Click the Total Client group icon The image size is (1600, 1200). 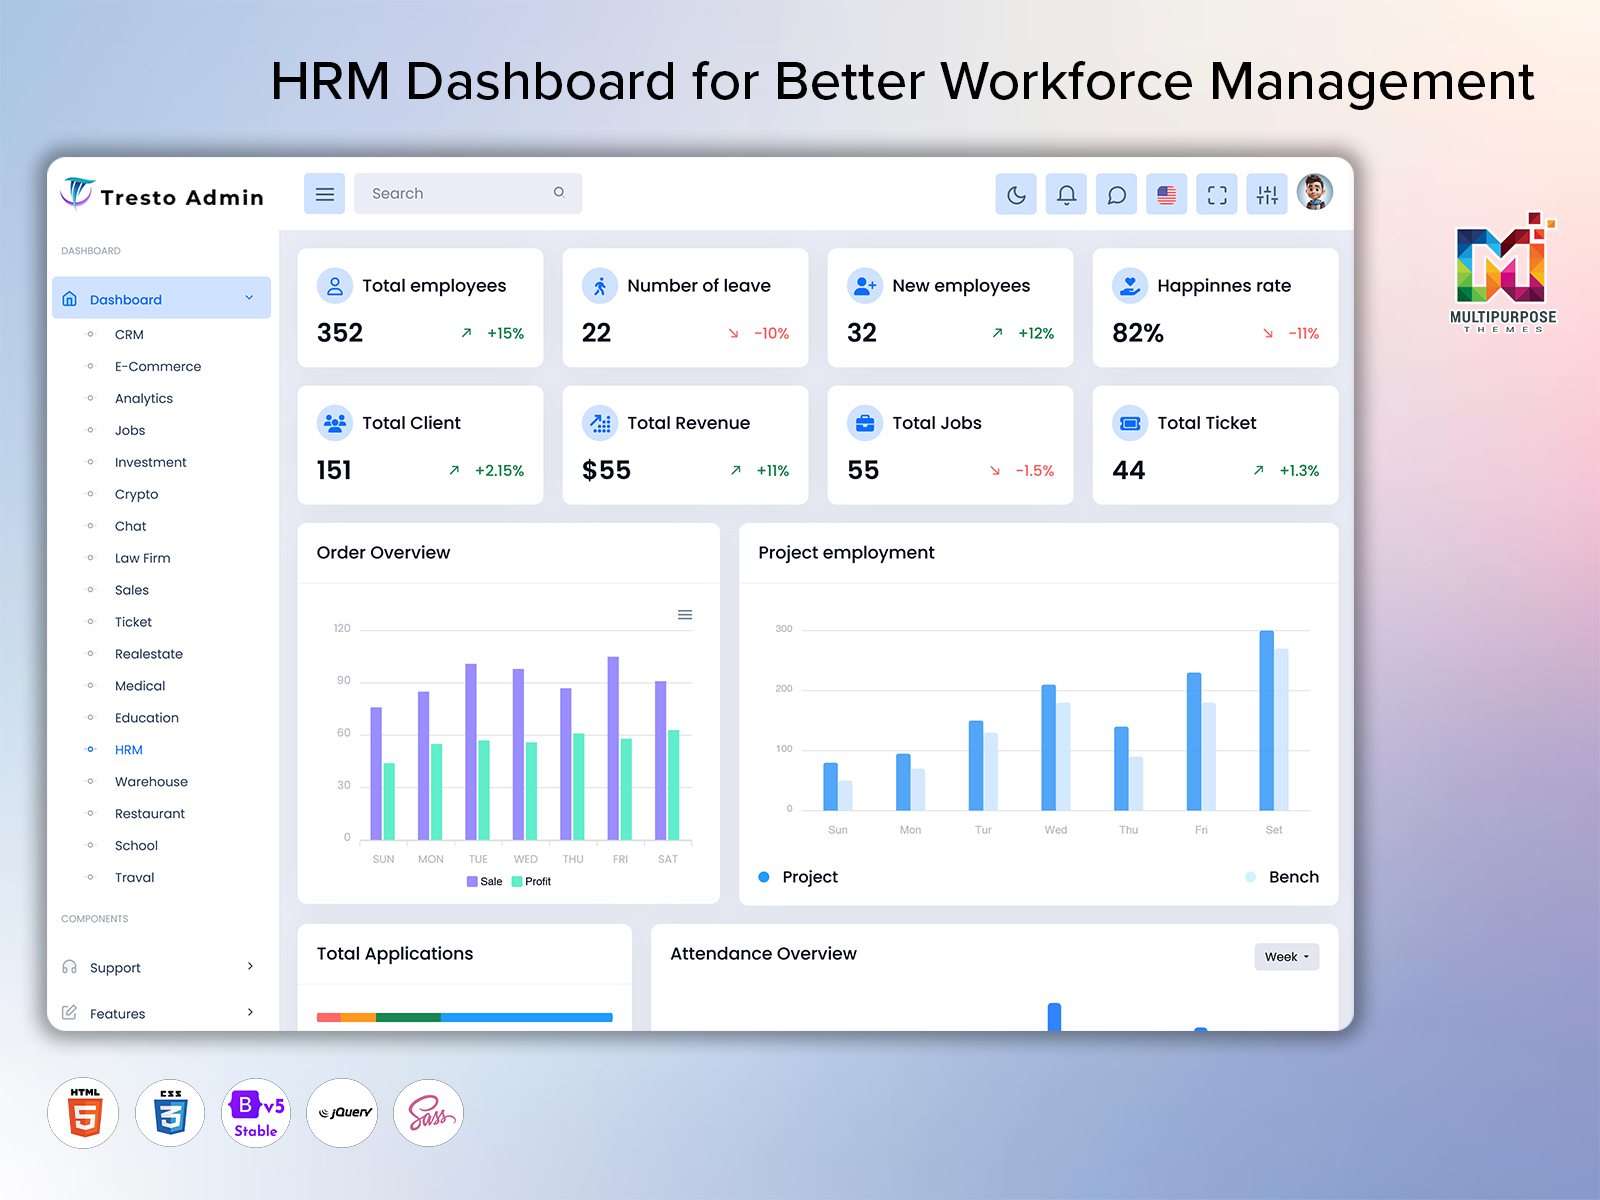click(335, 423)
